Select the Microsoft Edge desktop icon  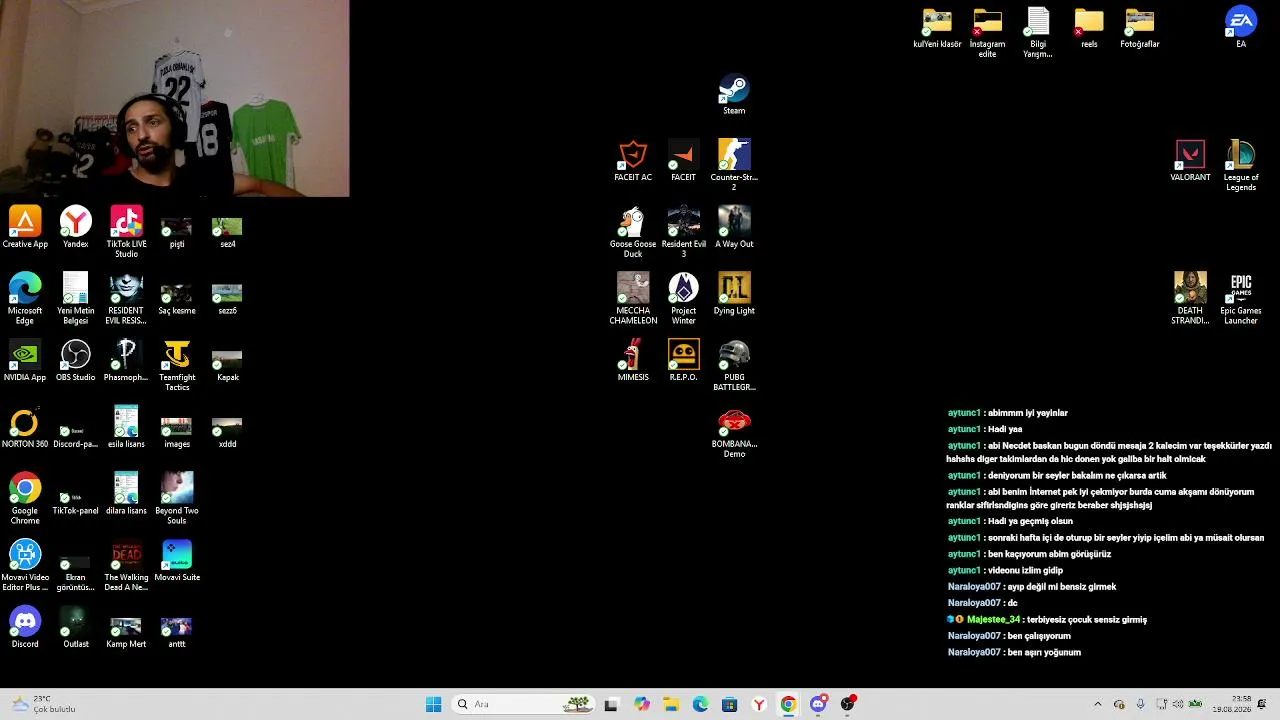tap(25, 299)
